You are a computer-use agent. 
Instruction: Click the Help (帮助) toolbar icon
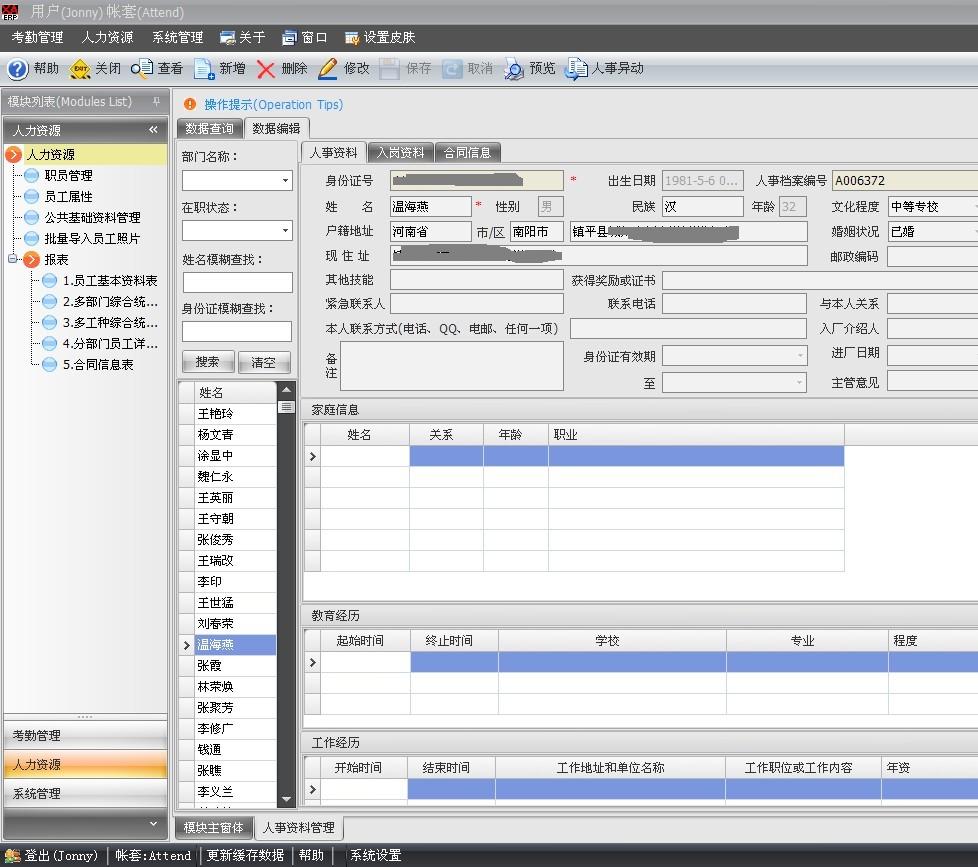(18, 69)
